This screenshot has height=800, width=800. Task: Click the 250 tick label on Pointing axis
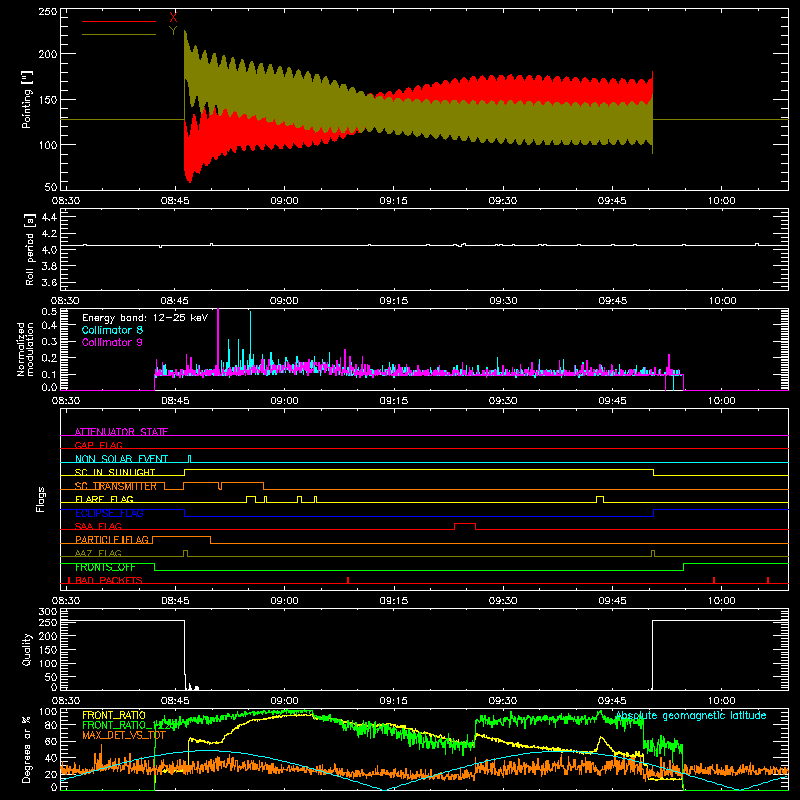click(x=47, y=12)
